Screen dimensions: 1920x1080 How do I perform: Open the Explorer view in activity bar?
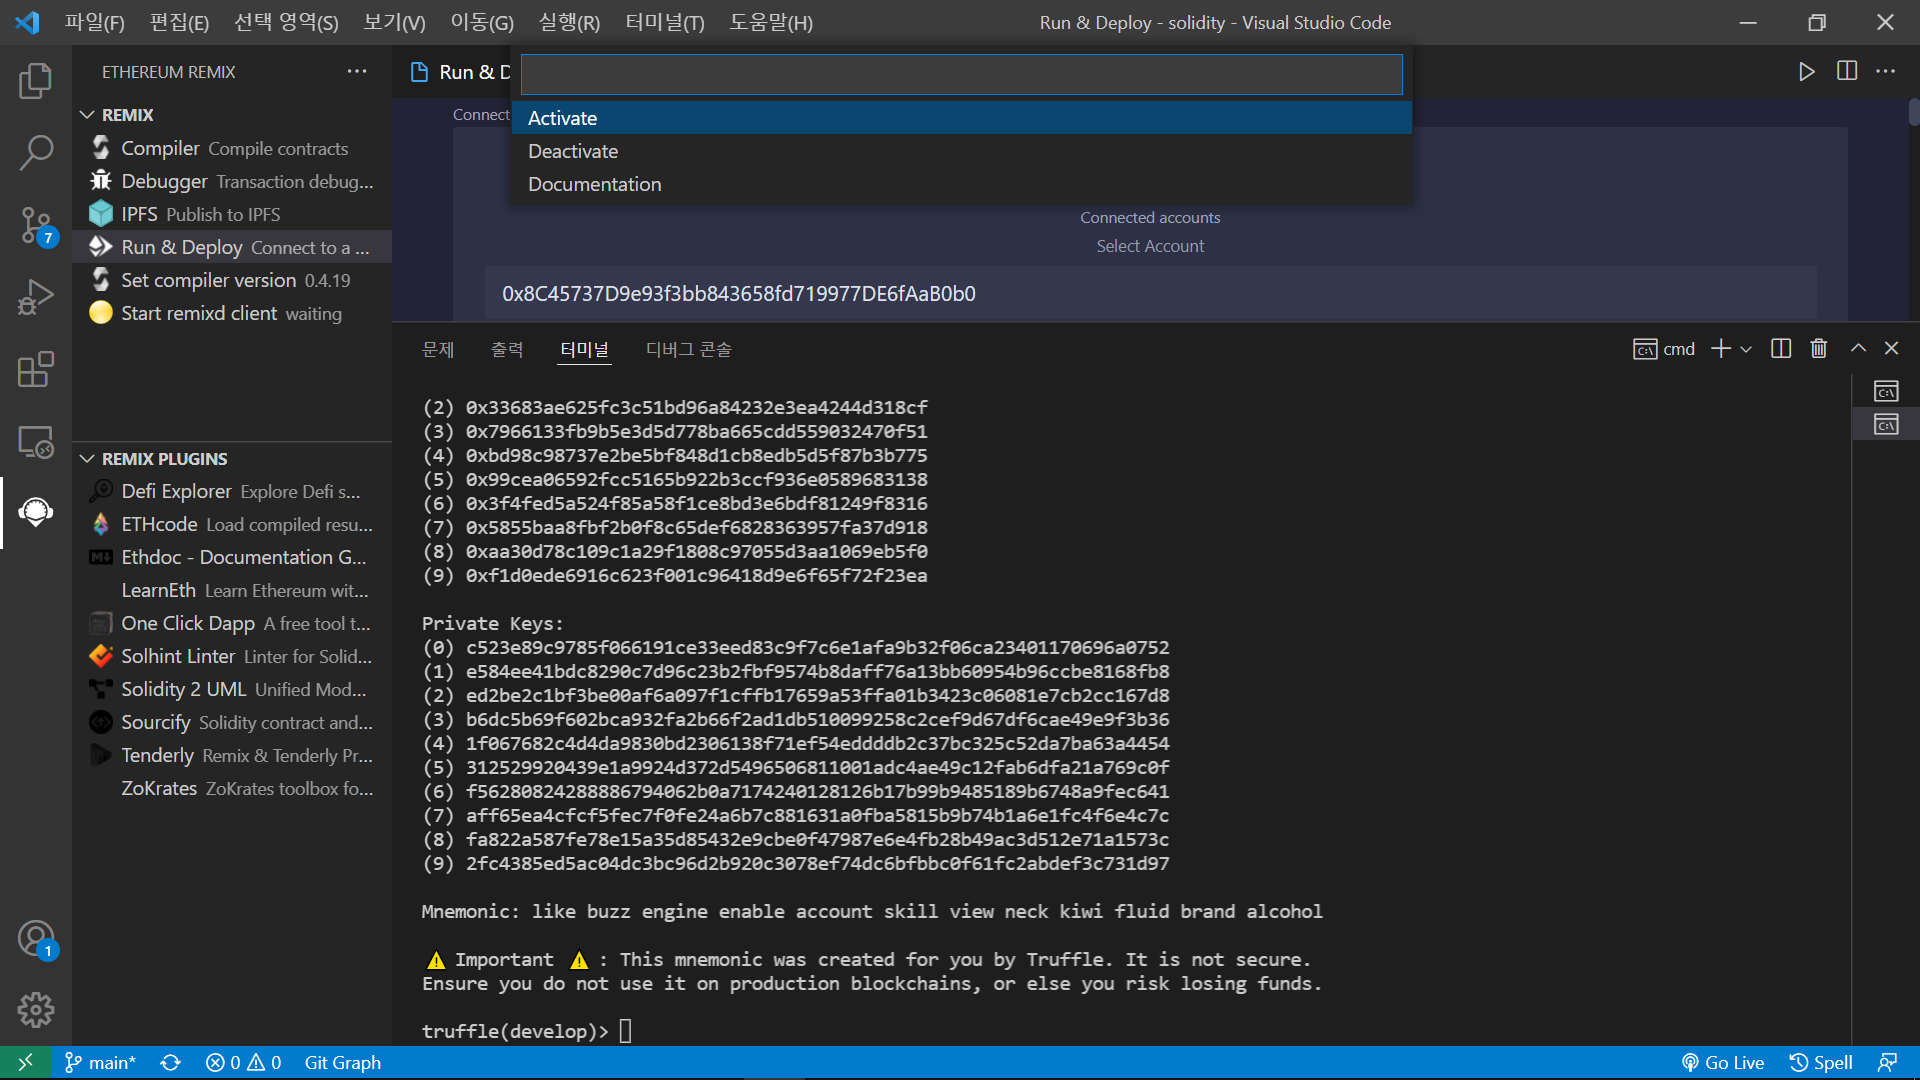tap(35, 81)
